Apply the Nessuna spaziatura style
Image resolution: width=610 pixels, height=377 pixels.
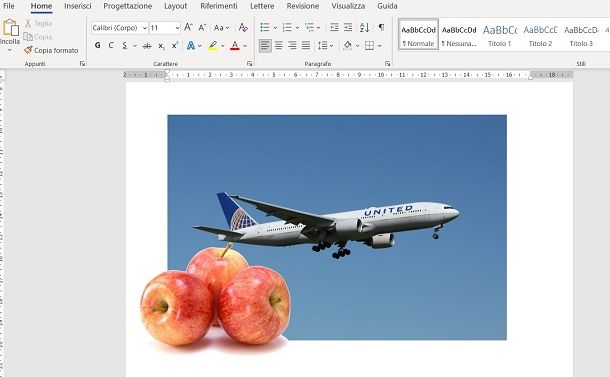click(459, 34)
